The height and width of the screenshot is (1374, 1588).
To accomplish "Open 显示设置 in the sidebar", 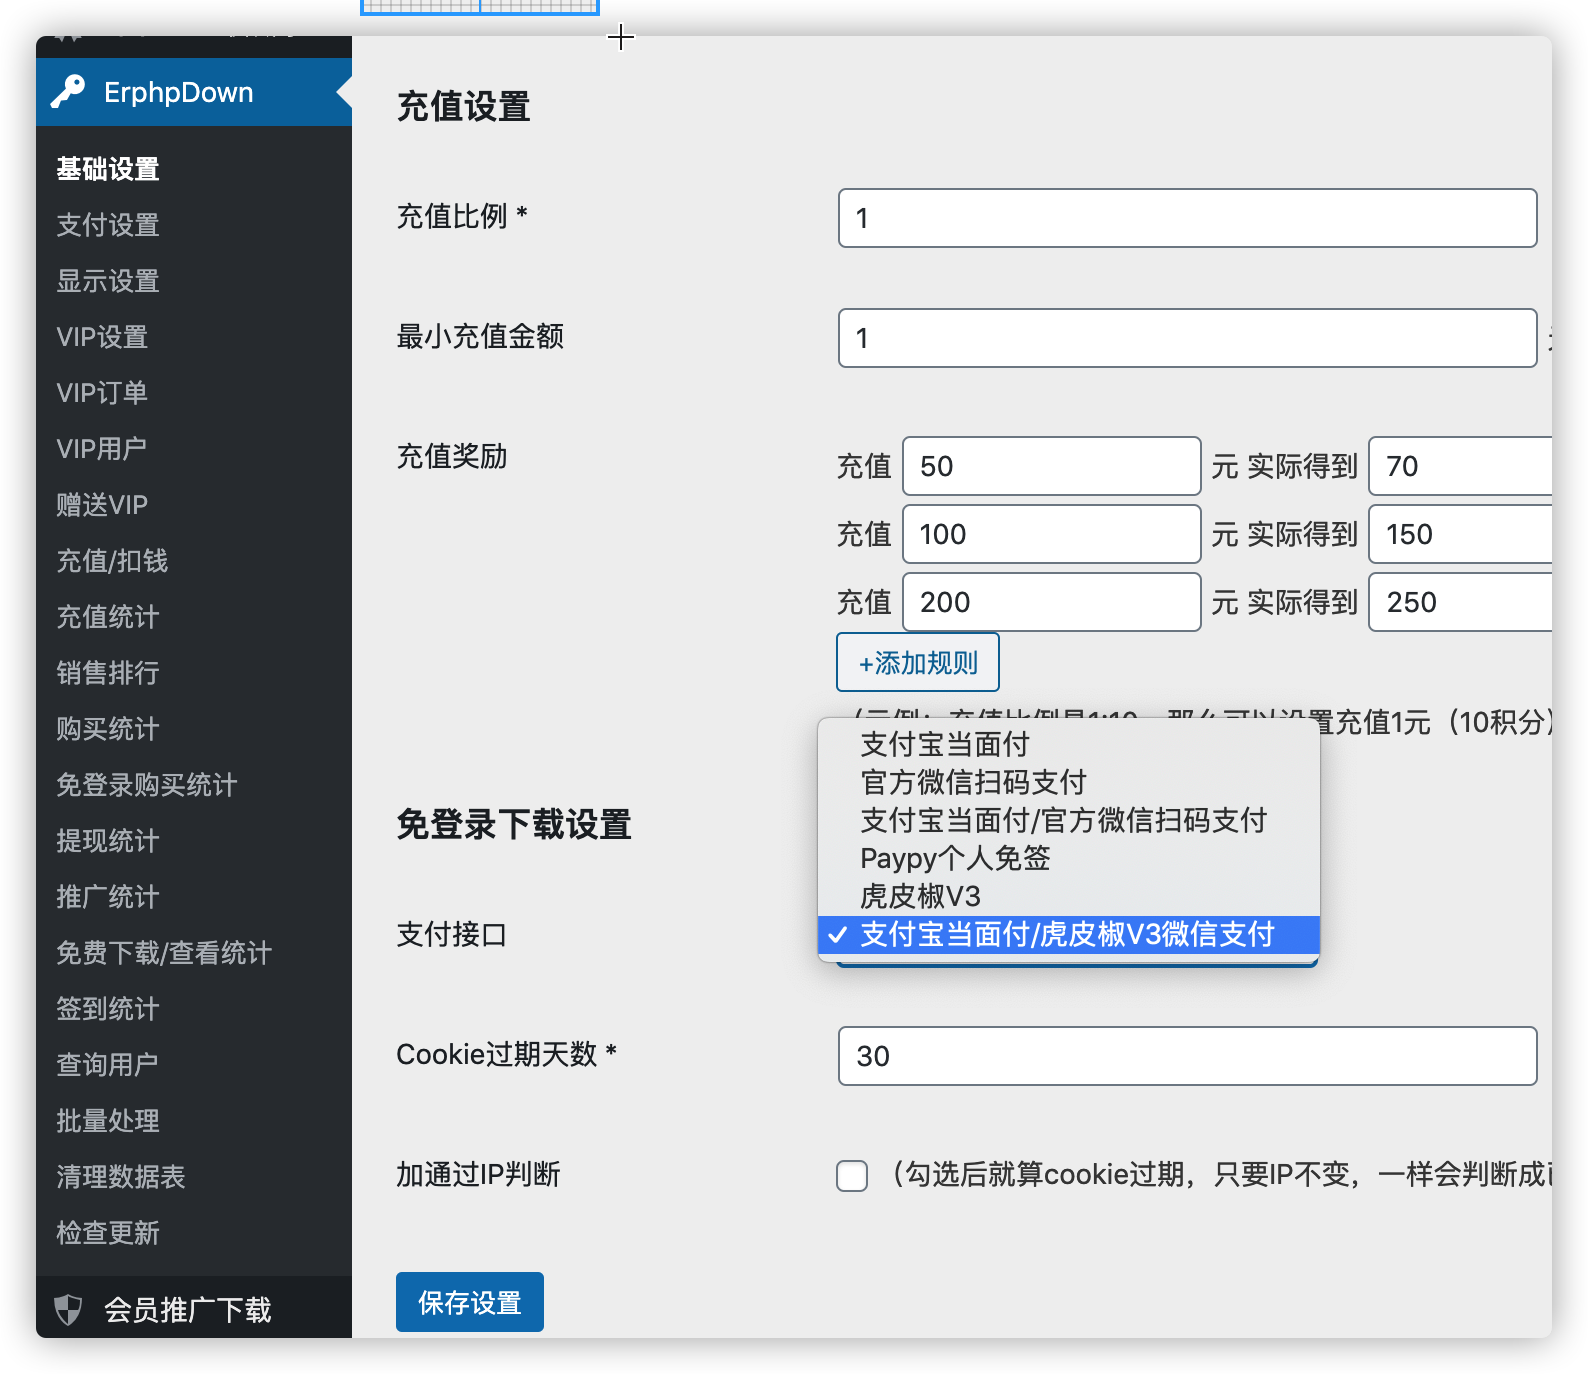I will tap(108, 281).
